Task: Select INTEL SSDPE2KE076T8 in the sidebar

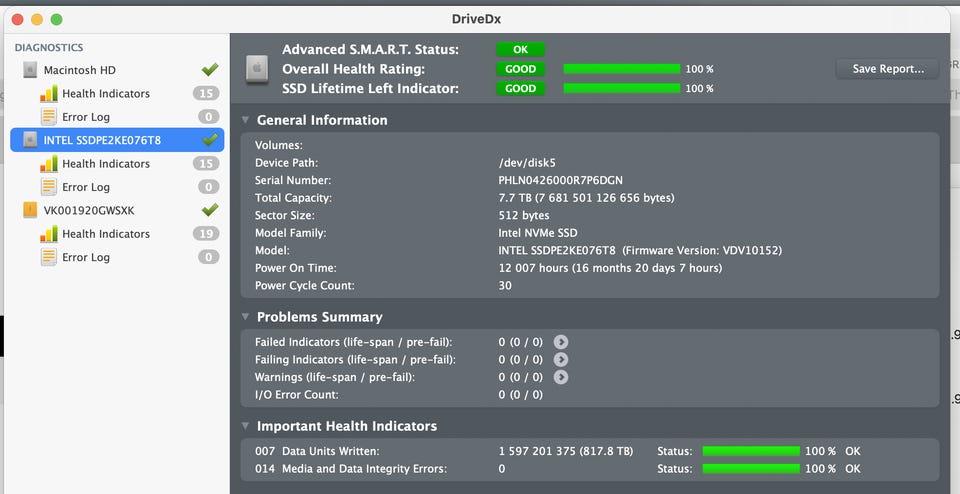Action: (x=118, y=140)
